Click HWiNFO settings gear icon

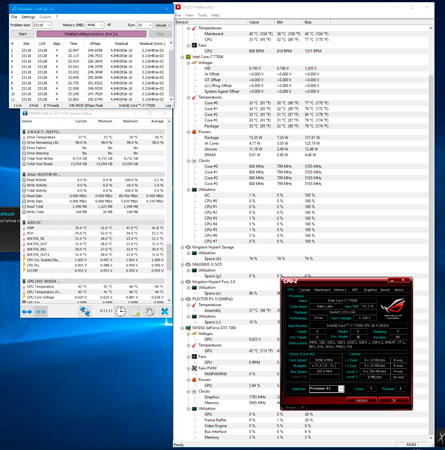(150, 312)
